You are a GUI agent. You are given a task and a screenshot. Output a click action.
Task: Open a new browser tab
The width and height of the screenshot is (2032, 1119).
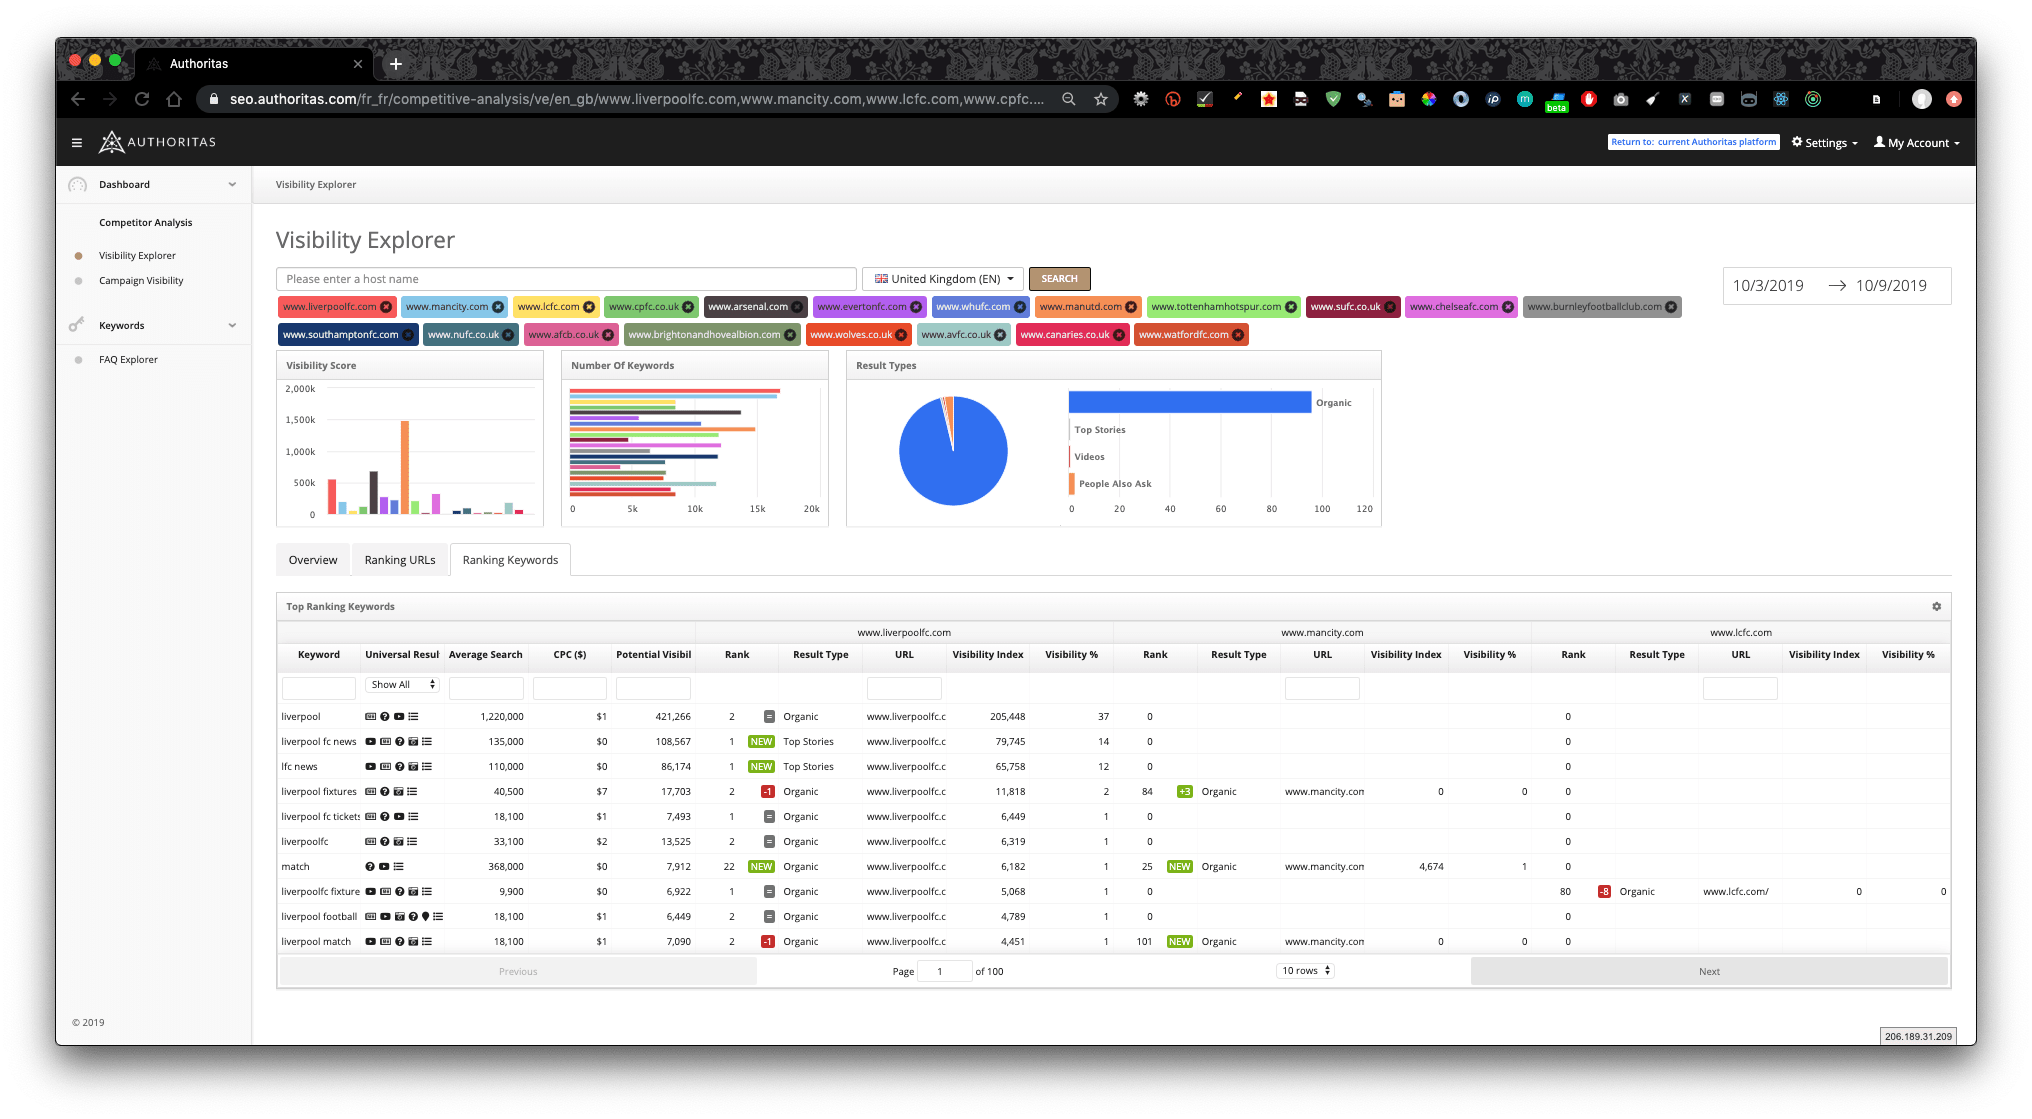(x=396, y=64)
